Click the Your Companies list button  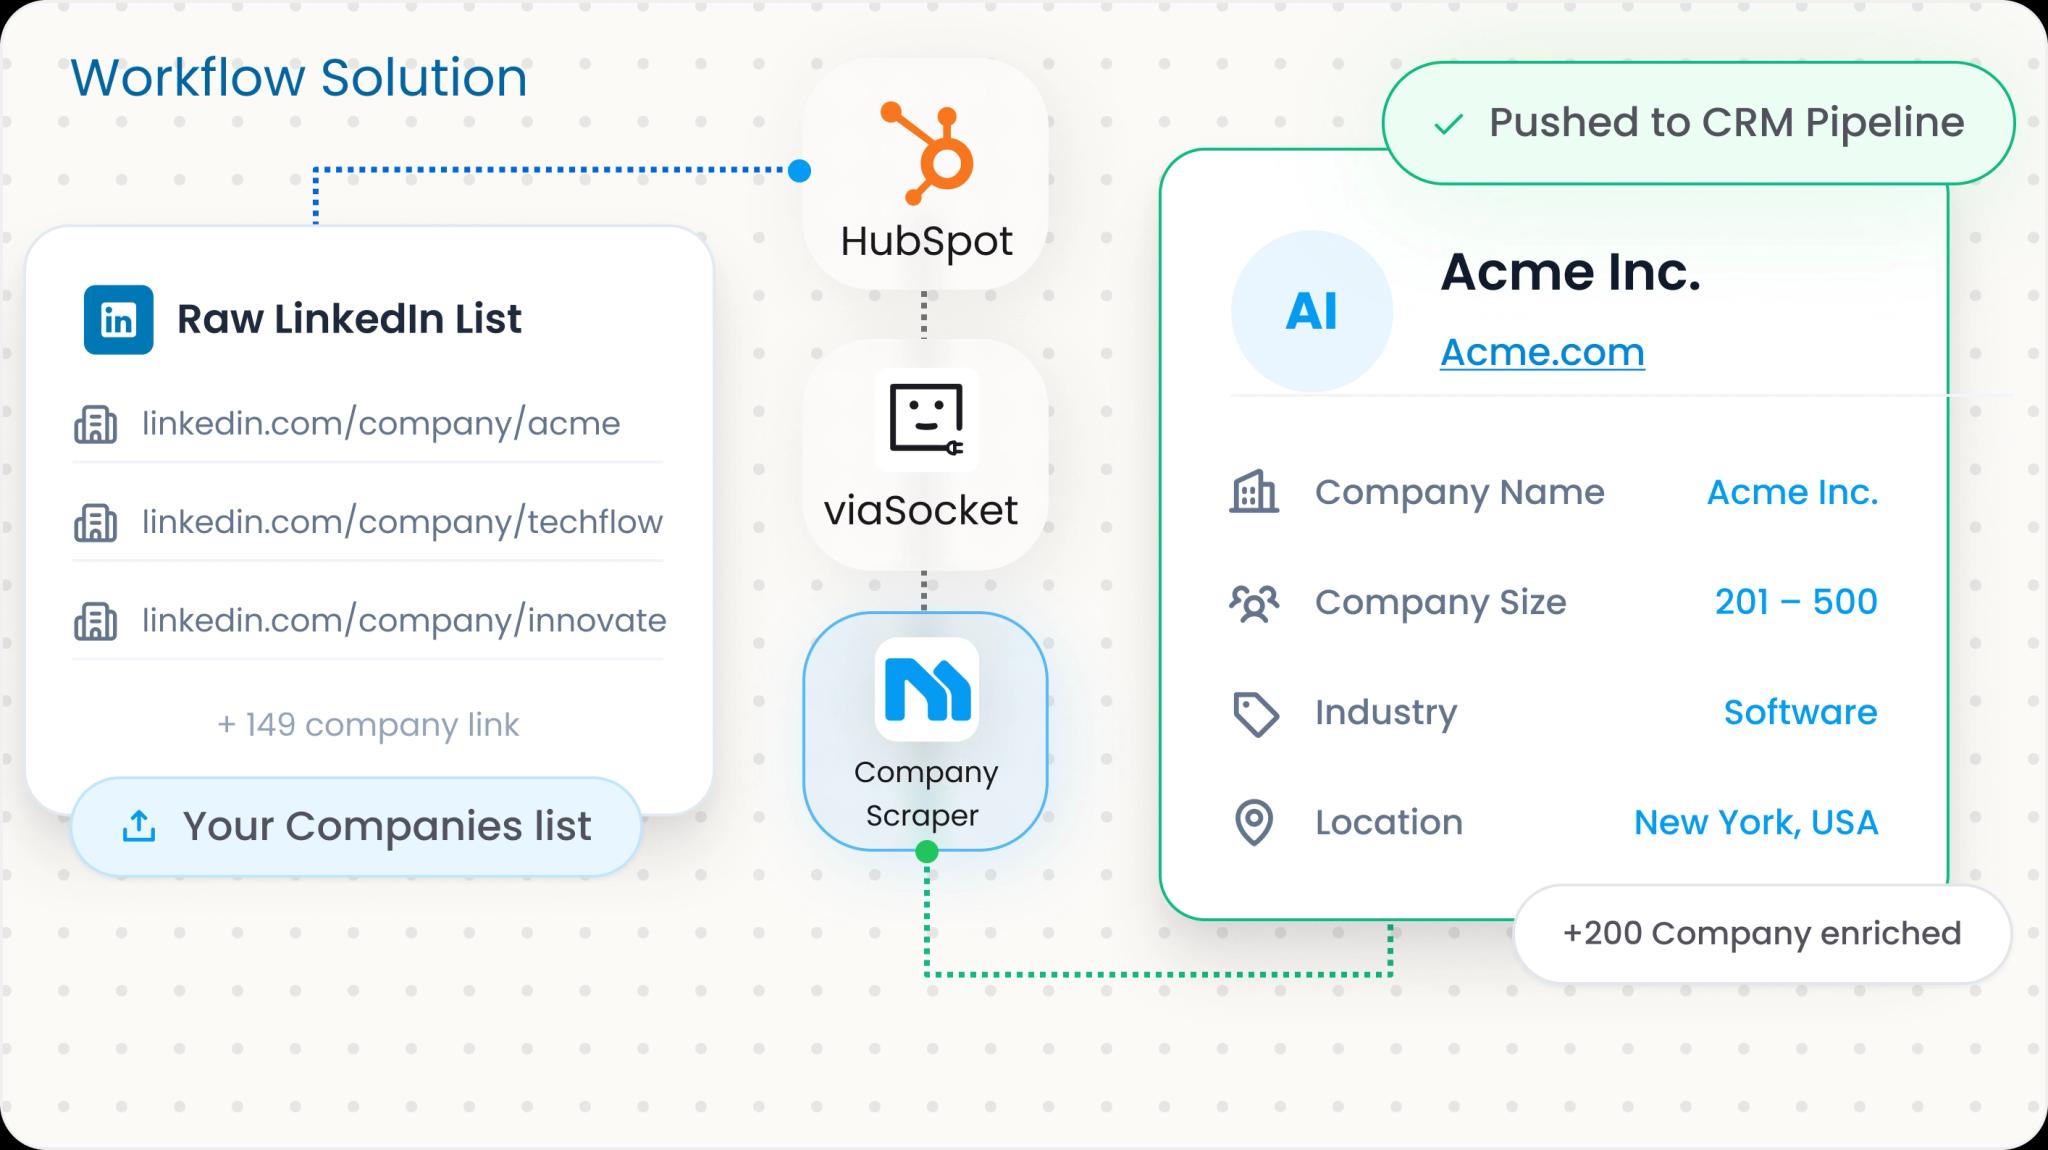tap(356, 827)
